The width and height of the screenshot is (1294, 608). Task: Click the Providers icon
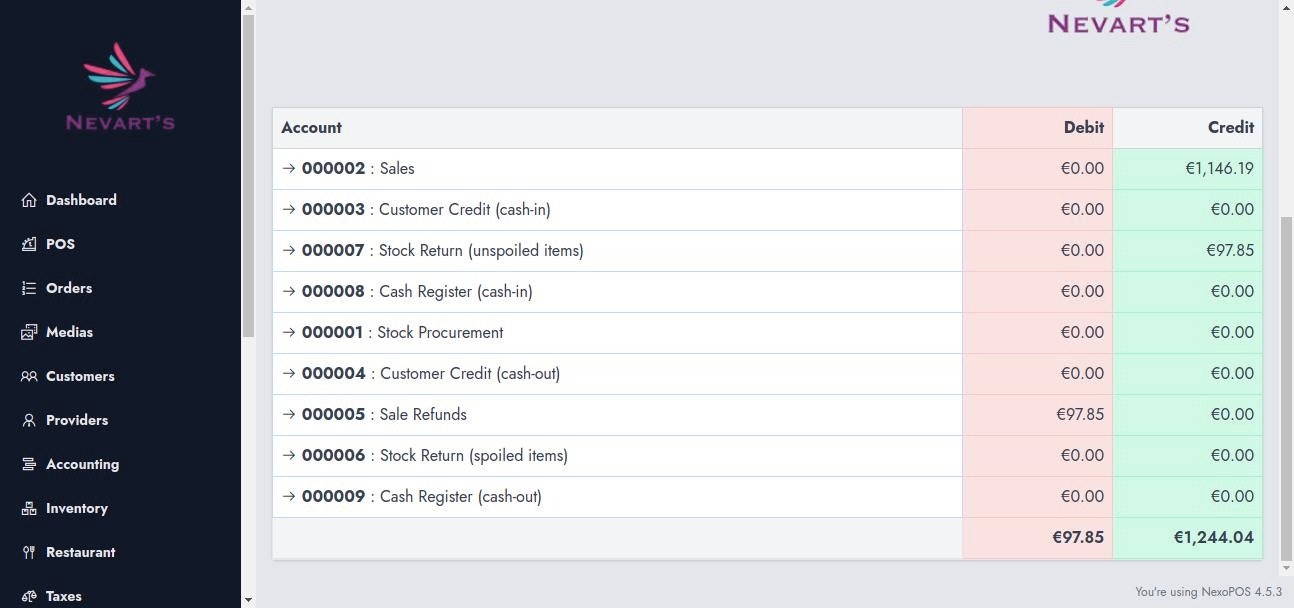coord(29,420)
